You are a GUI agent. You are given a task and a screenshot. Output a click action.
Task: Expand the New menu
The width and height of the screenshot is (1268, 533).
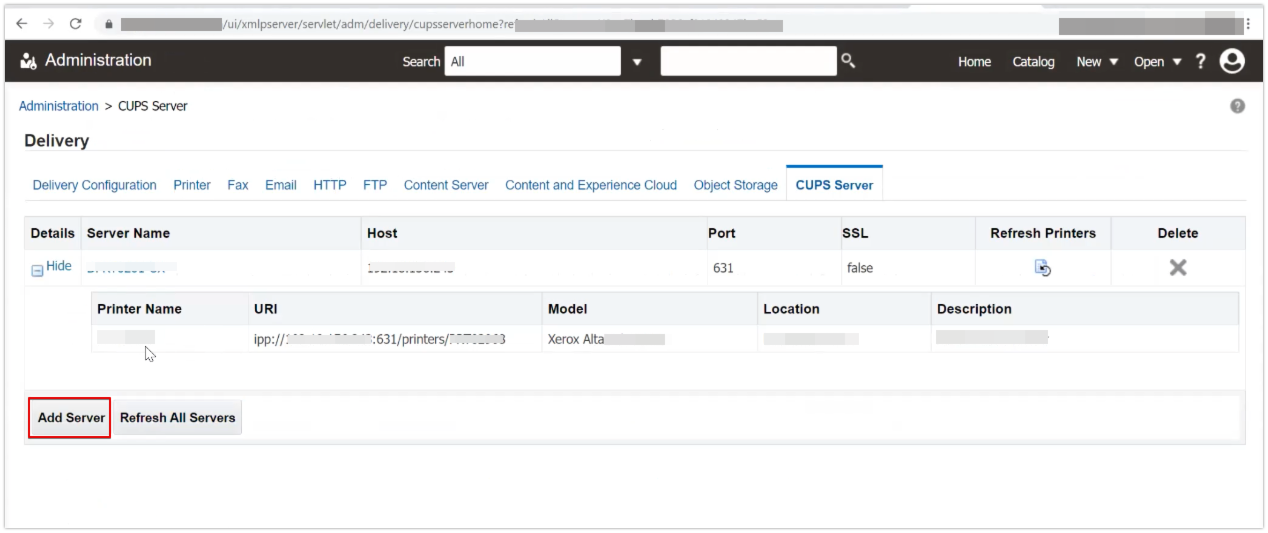1097,62
